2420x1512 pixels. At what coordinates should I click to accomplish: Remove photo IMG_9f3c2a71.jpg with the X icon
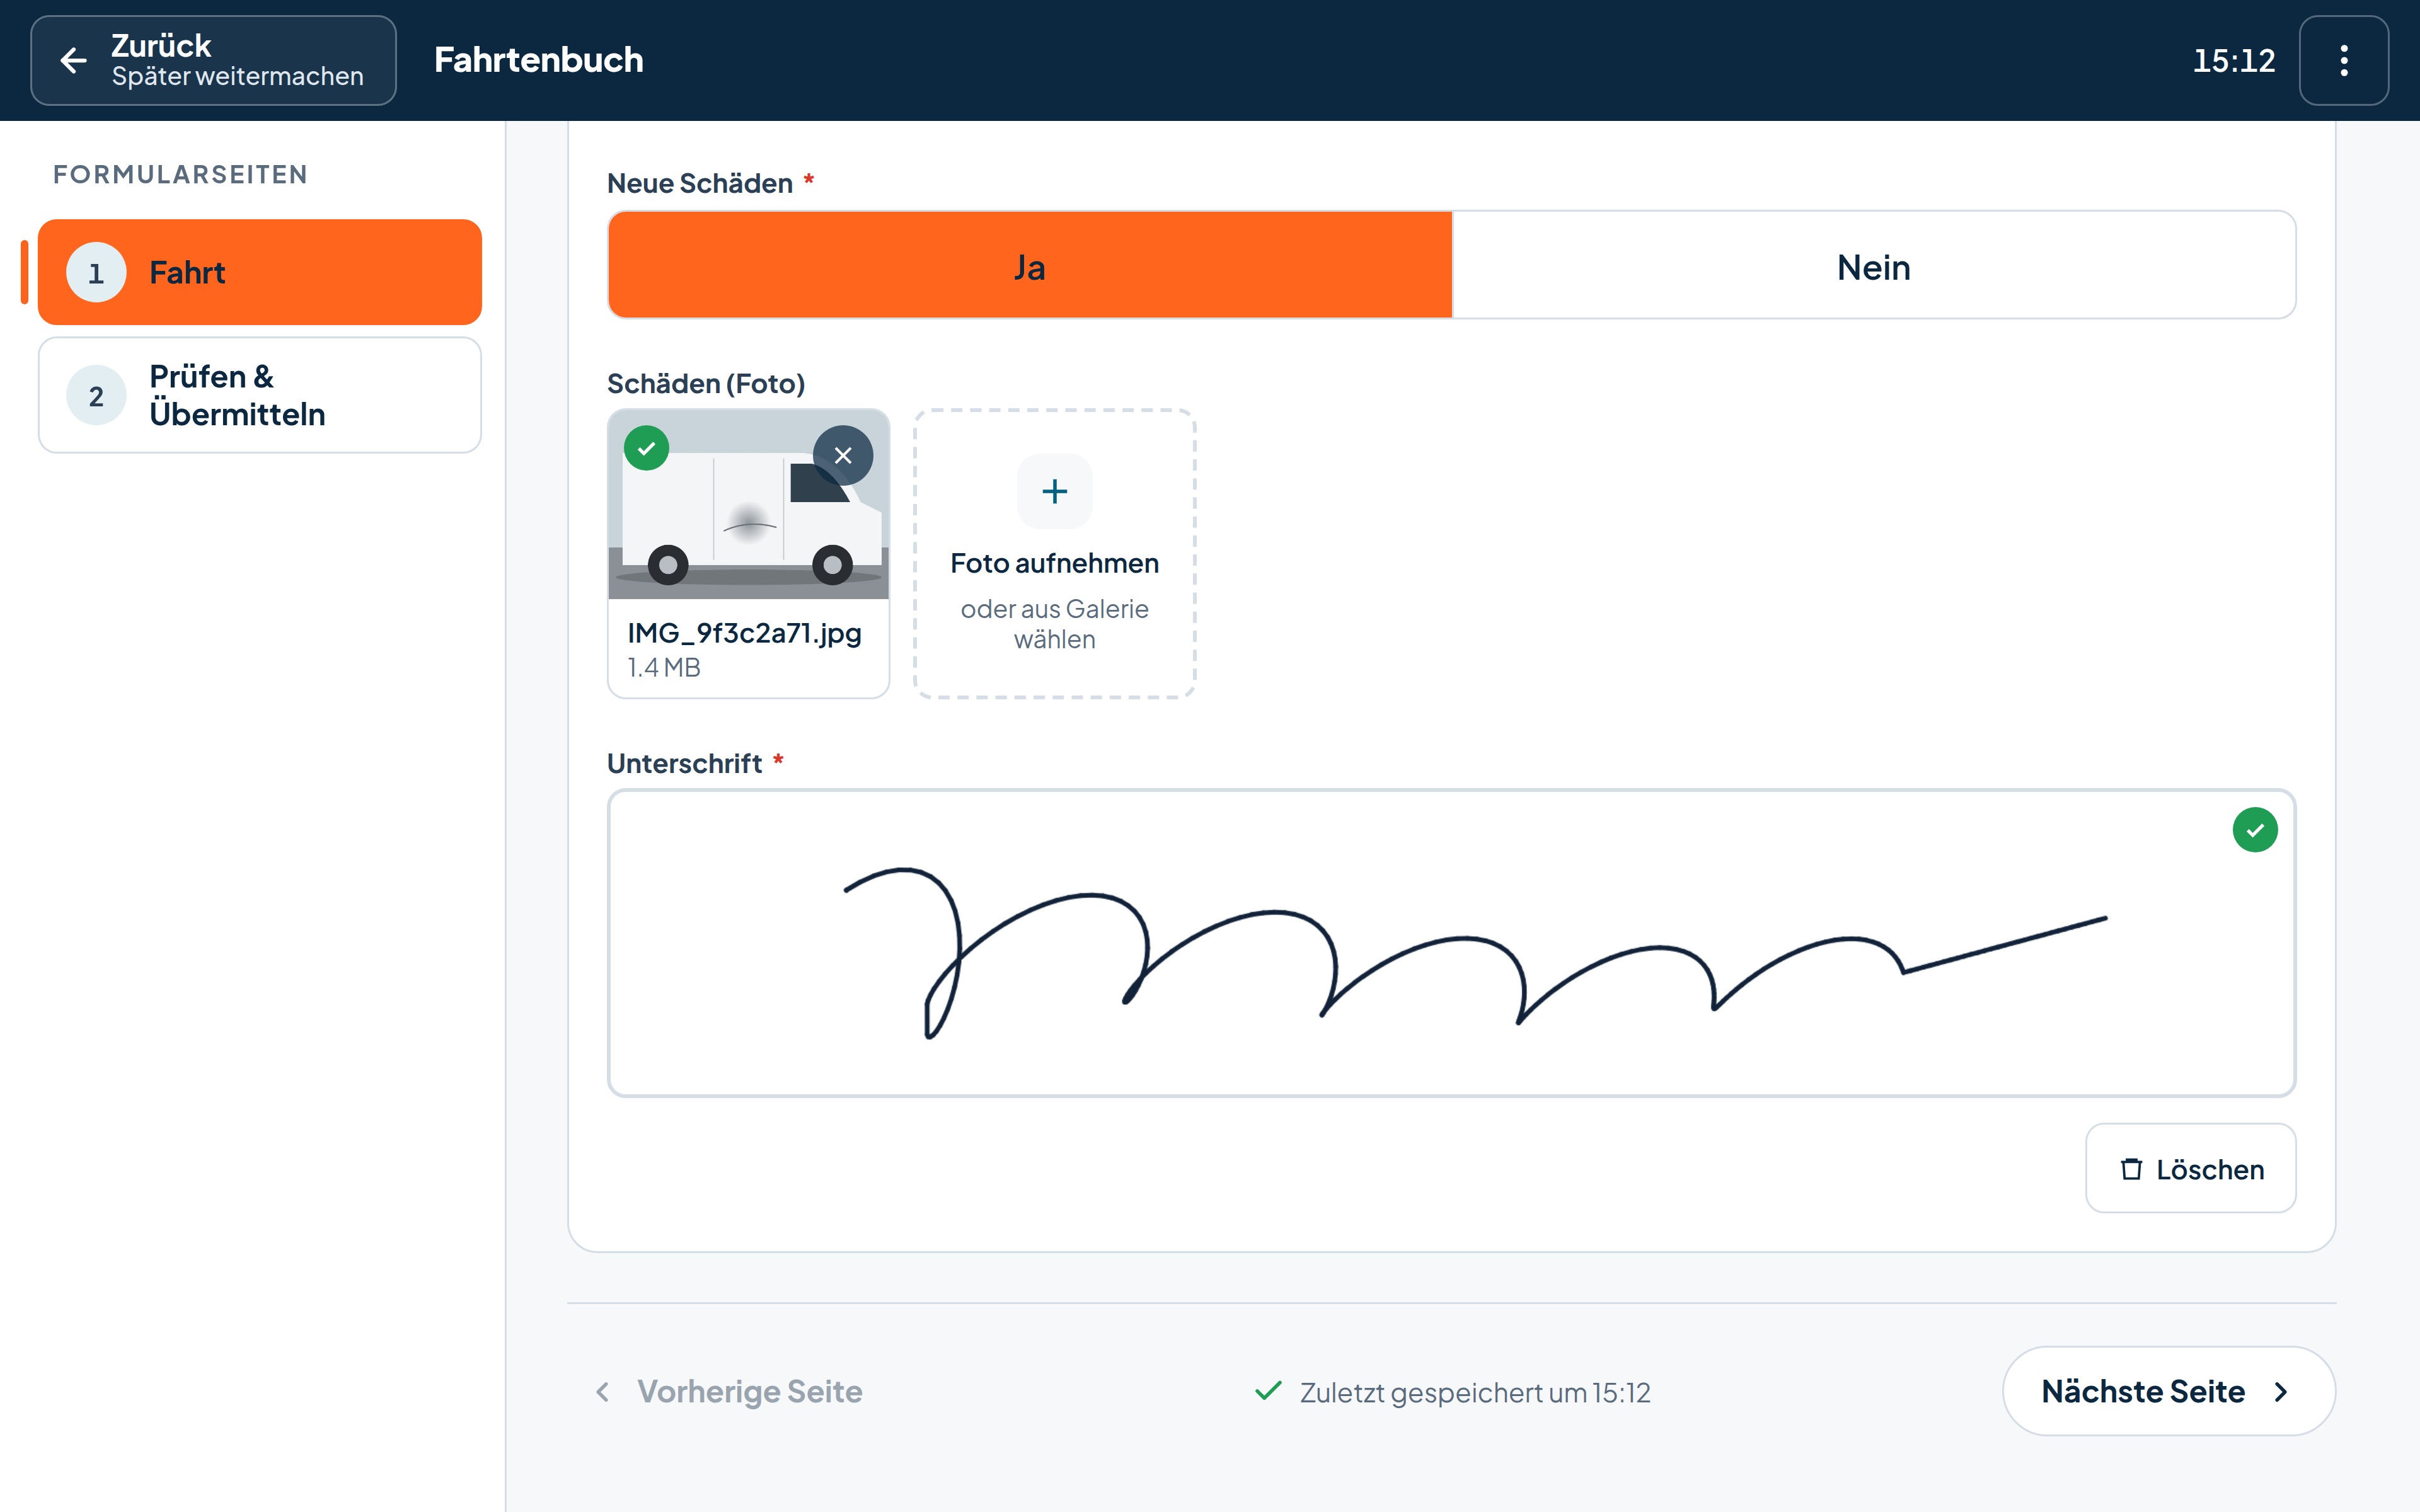pos(843,456)
